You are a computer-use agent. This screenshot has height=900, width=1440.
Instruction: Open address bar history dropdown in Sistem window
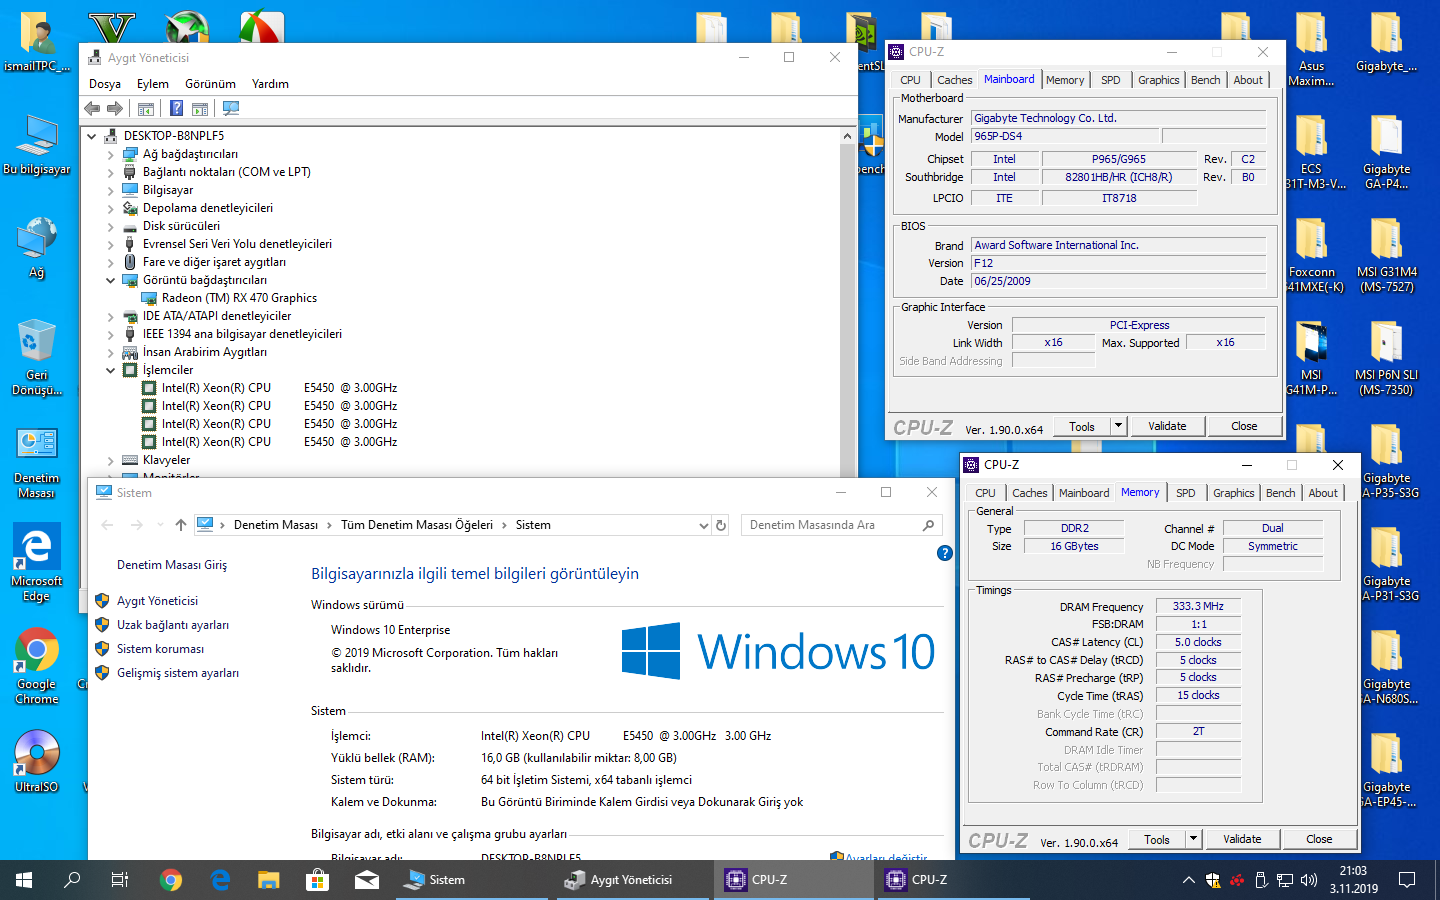[x=704, y=525]
